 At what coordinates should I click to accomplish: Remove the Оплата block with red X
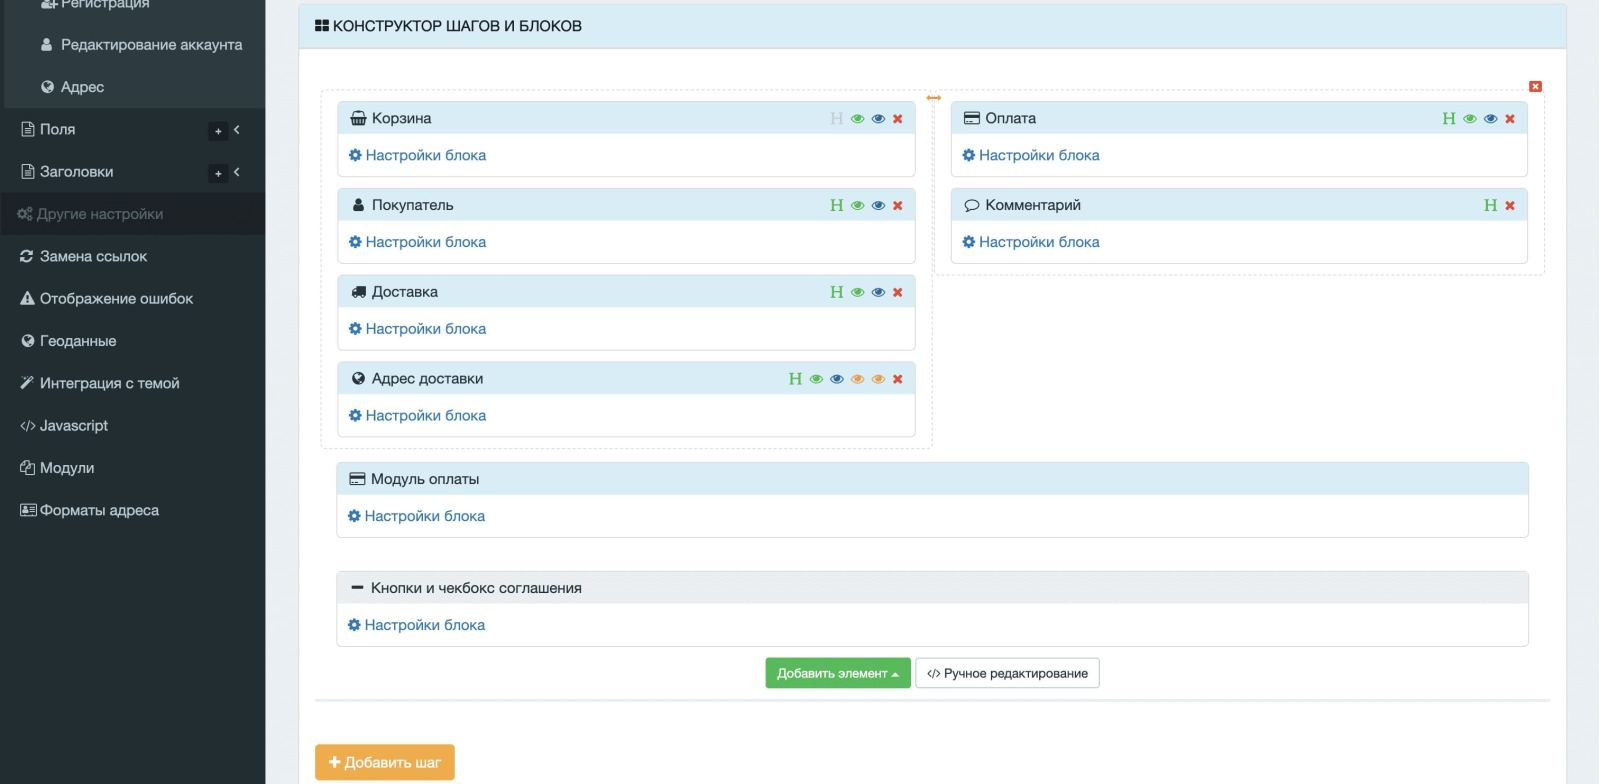(x=1510, y=119)
